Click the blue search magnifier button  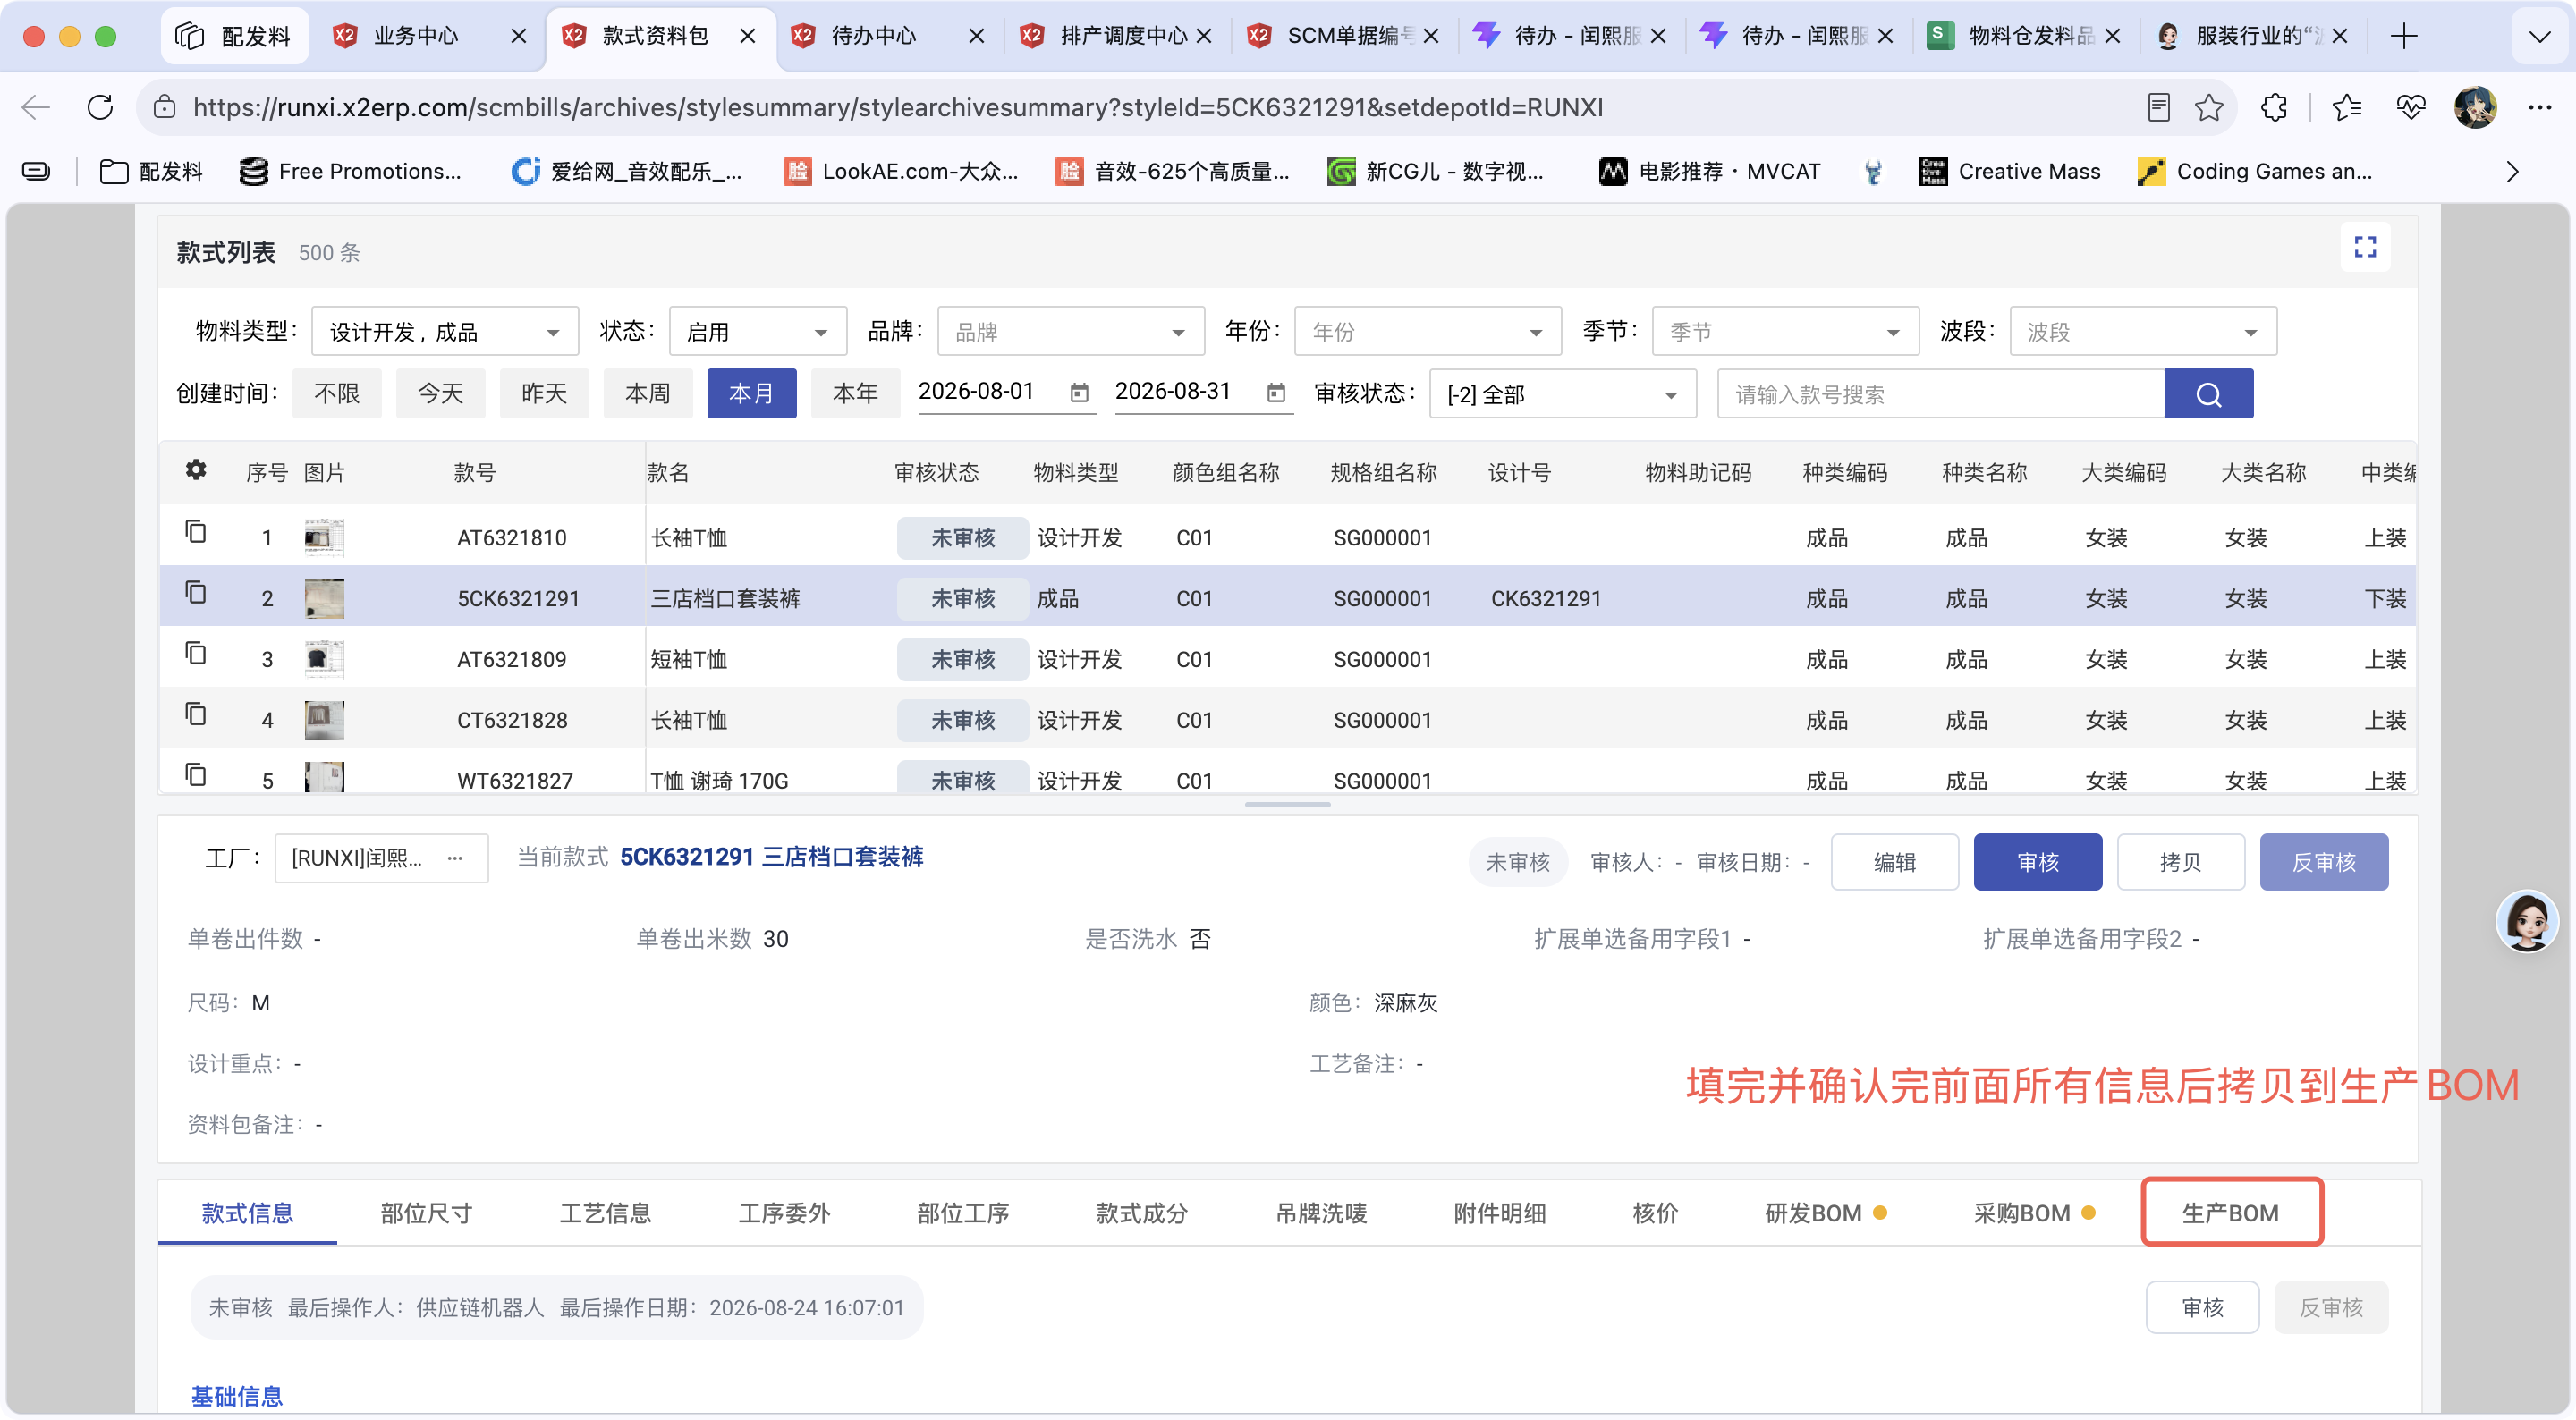(x=2208, y=394)
